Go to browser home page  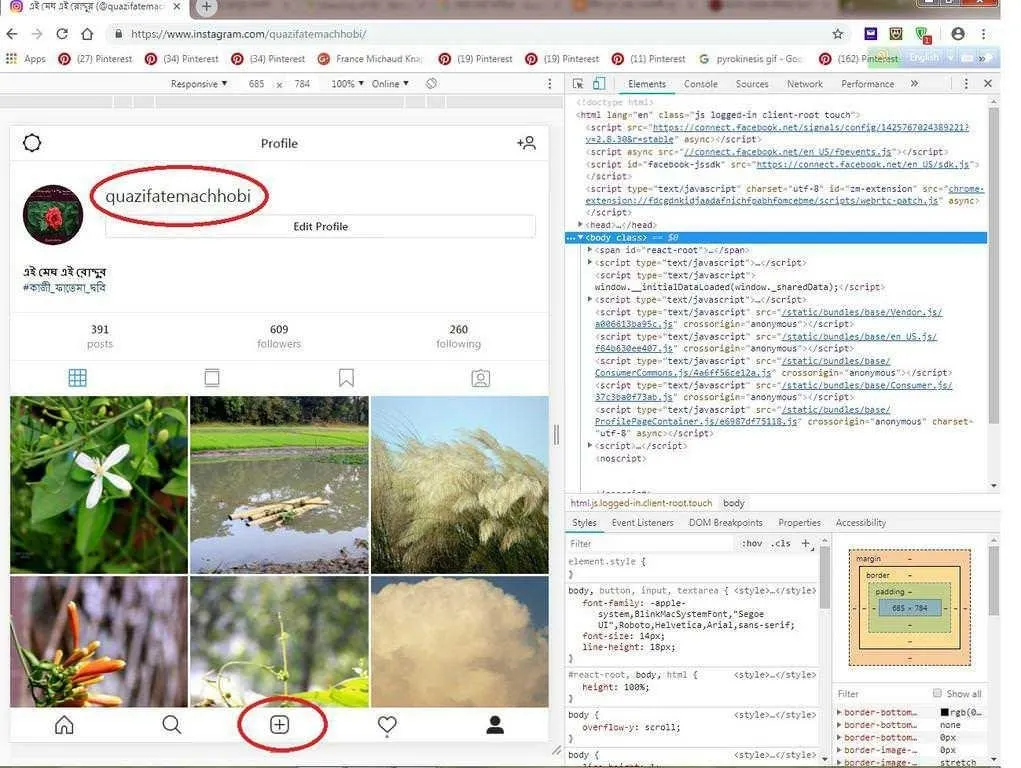point(87,34)
